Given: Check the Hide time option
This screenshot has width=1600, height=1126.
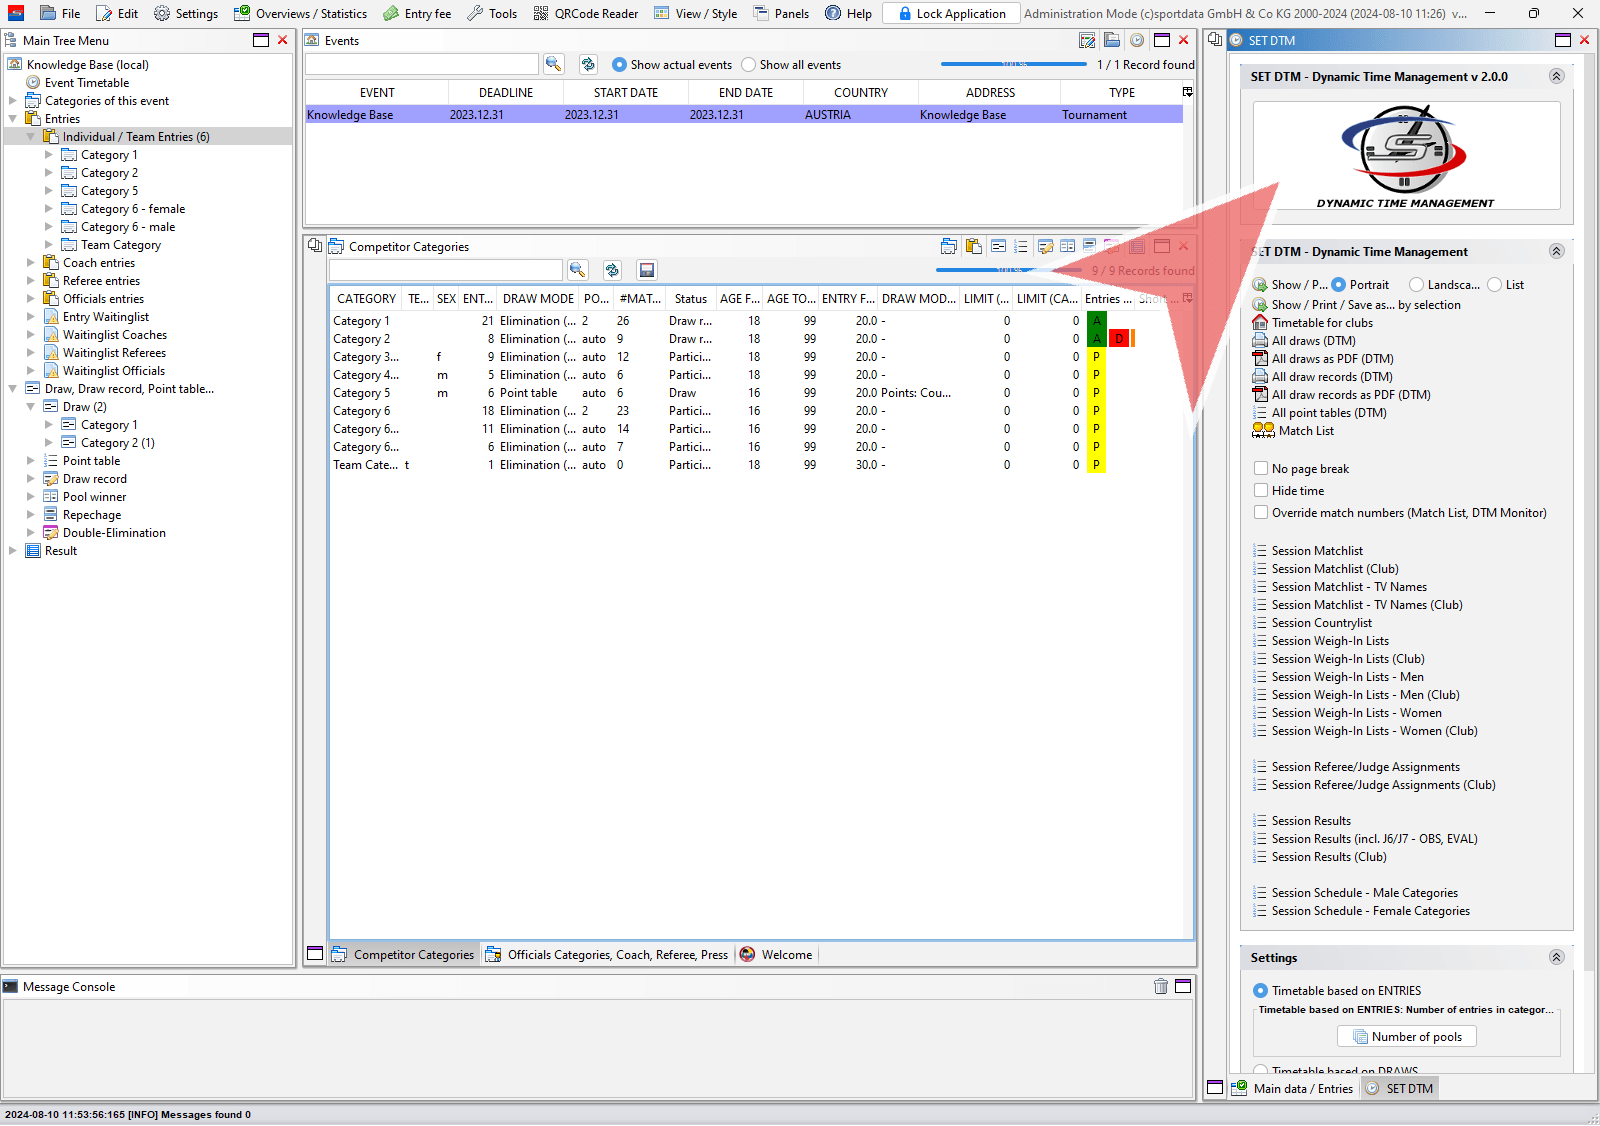Looking at the screenshot, I should click(x=1261, y=490).
